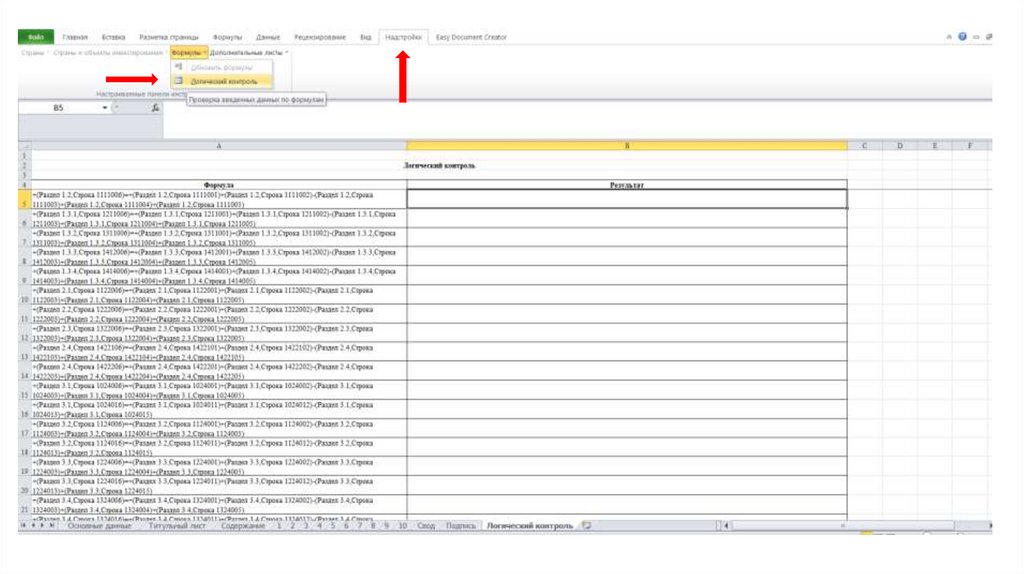Open the Рецензирование ribbon tab
Image resolution: width=1024 pixels, height=574 pixels.
click(320, 37)
